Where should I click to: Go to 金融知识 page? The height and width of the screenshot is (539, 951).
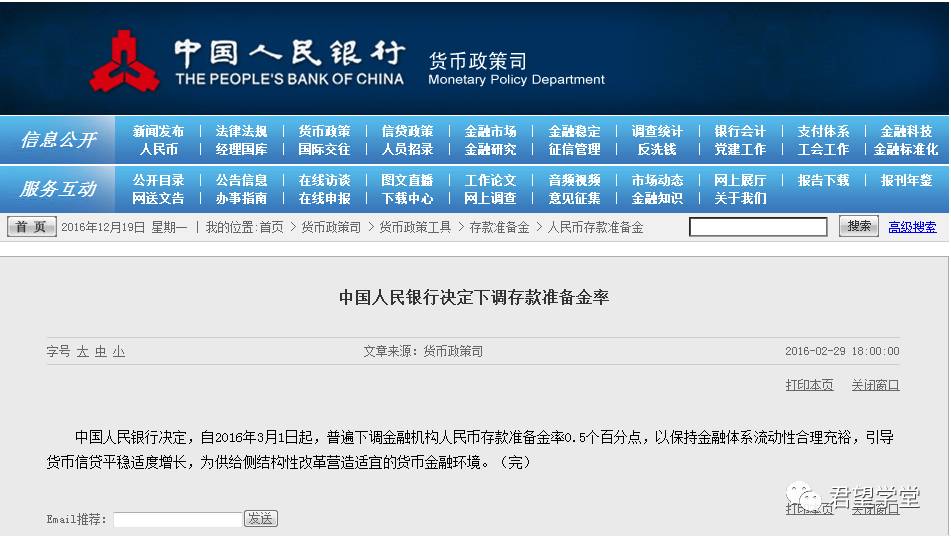click(657, 198)
